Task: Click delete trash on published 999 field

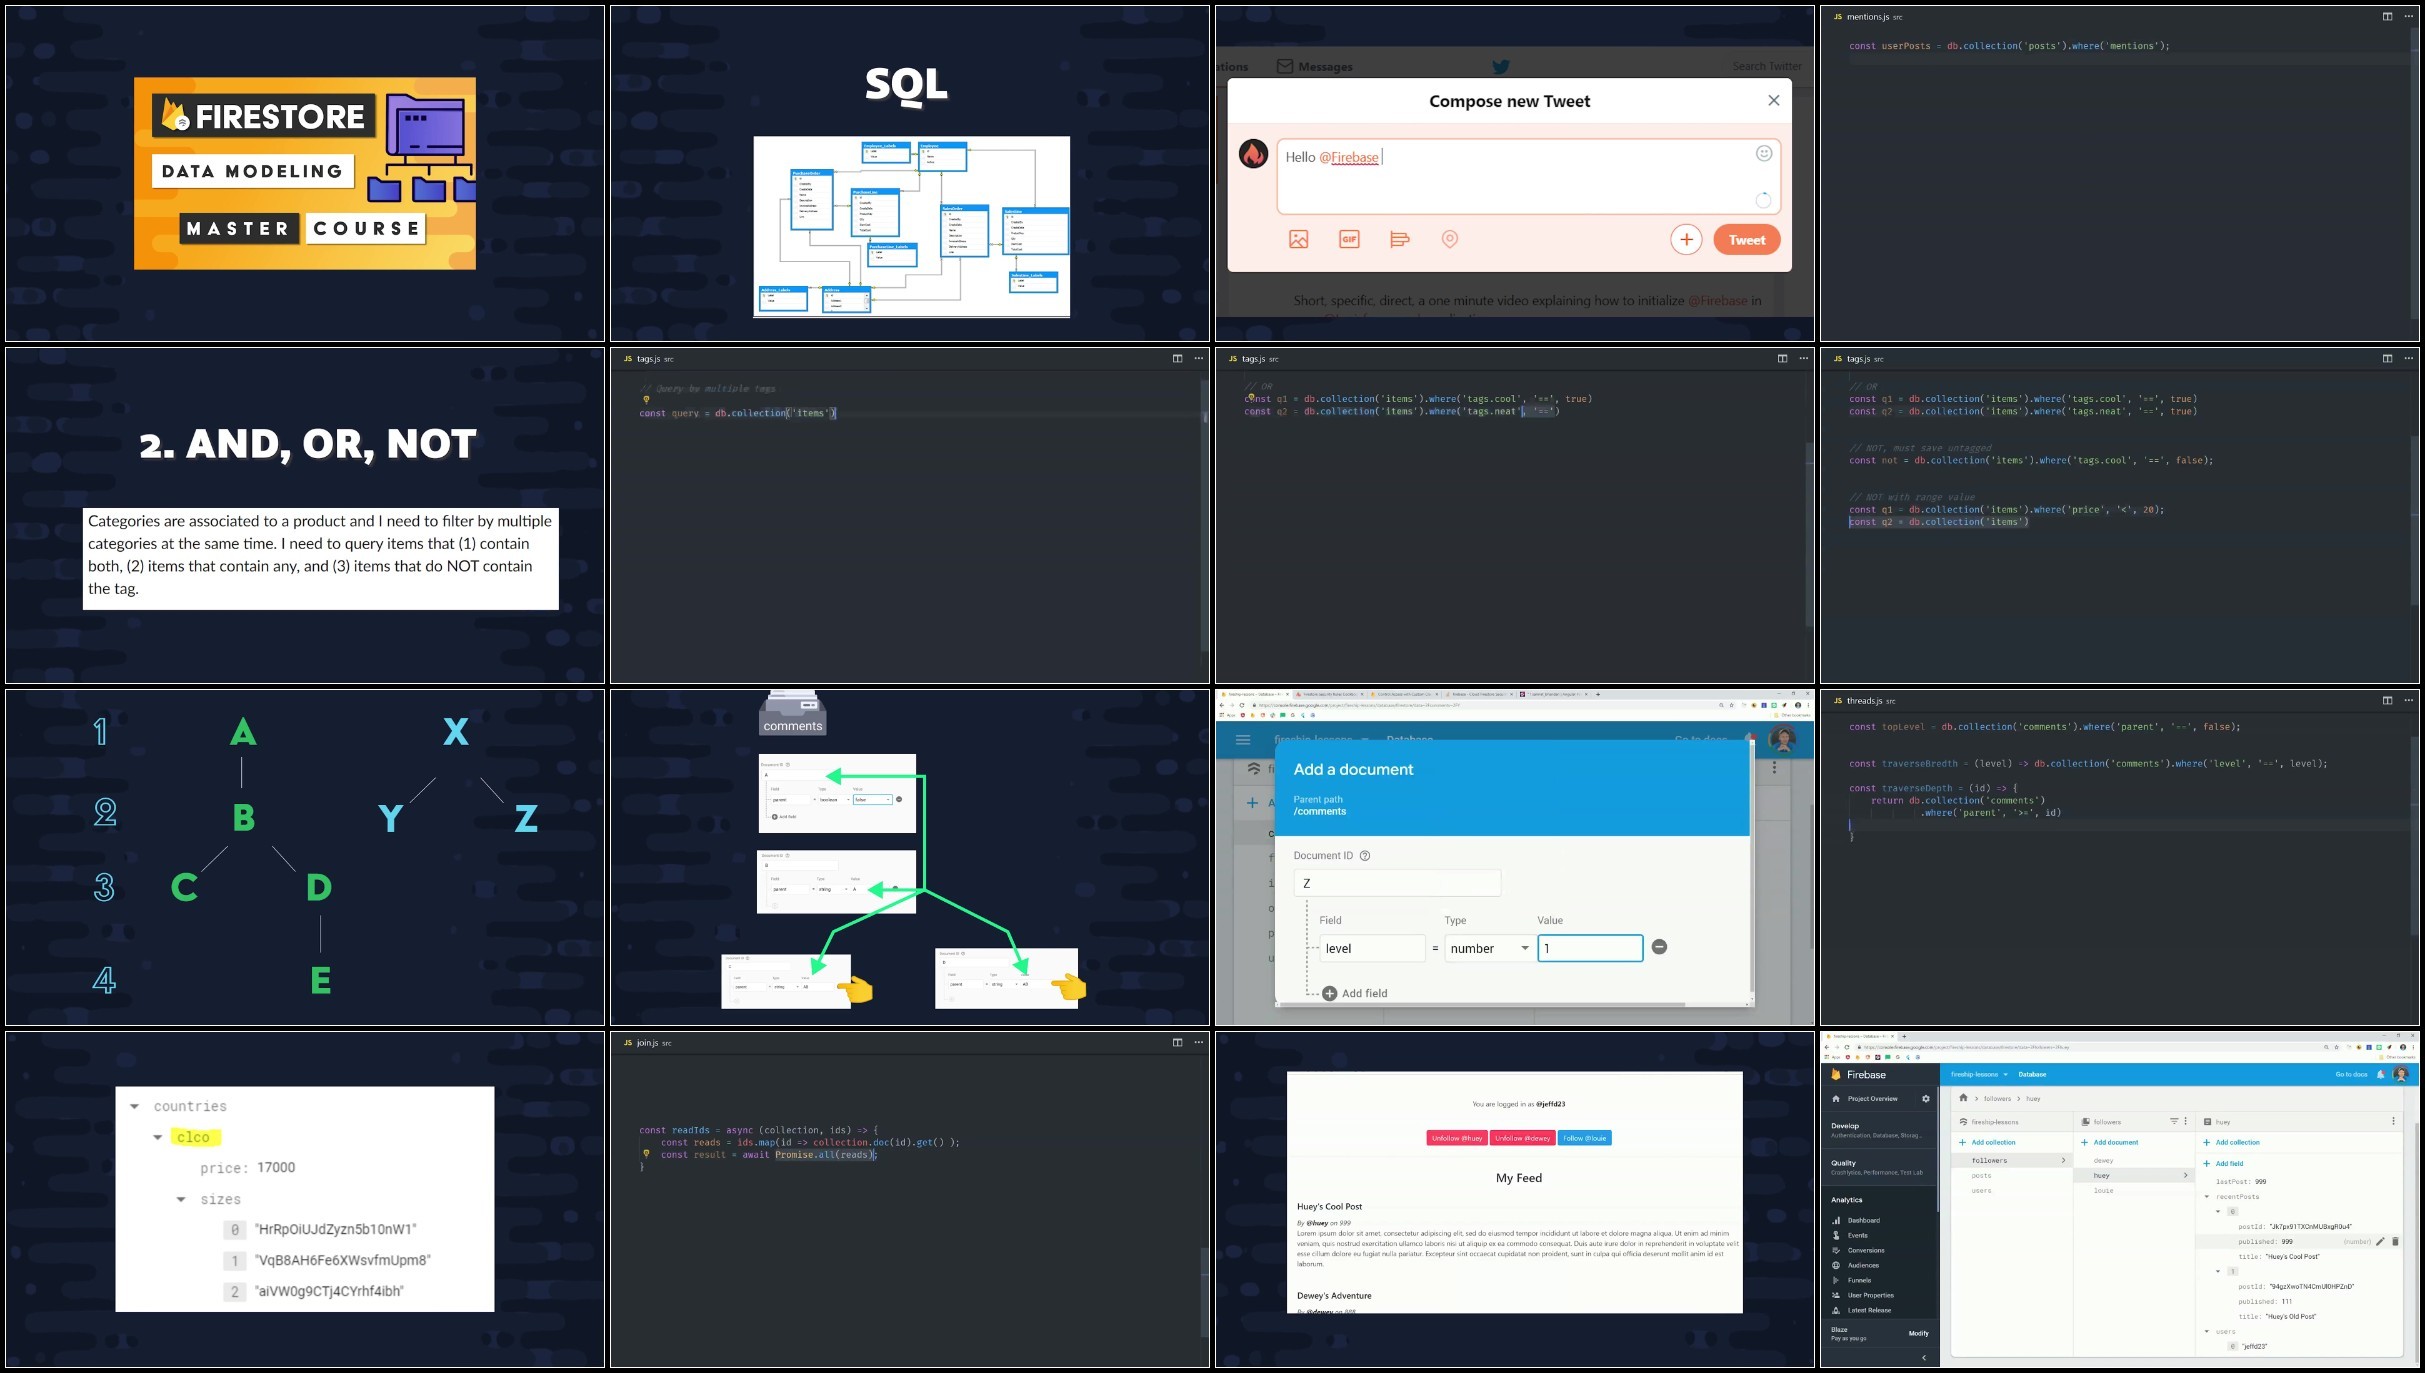Action: (x=2395, y=1241)
